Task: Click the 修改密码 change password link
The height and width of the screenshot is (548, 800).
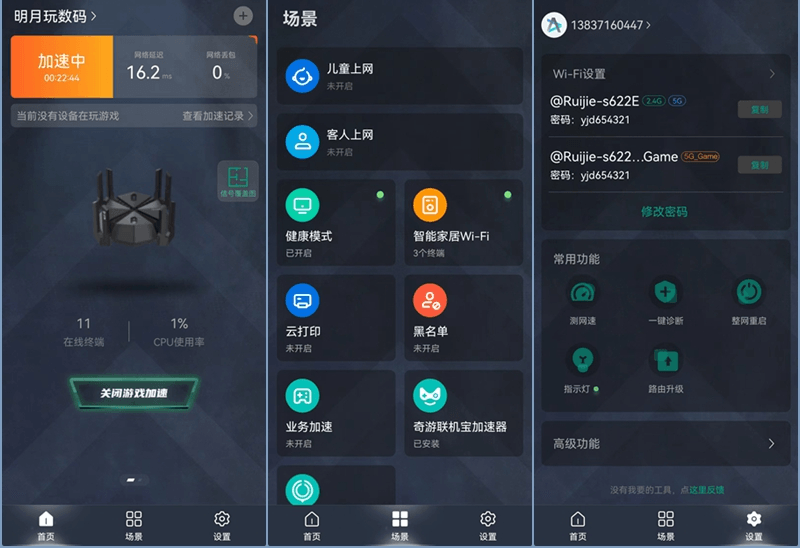Action: 664,211
